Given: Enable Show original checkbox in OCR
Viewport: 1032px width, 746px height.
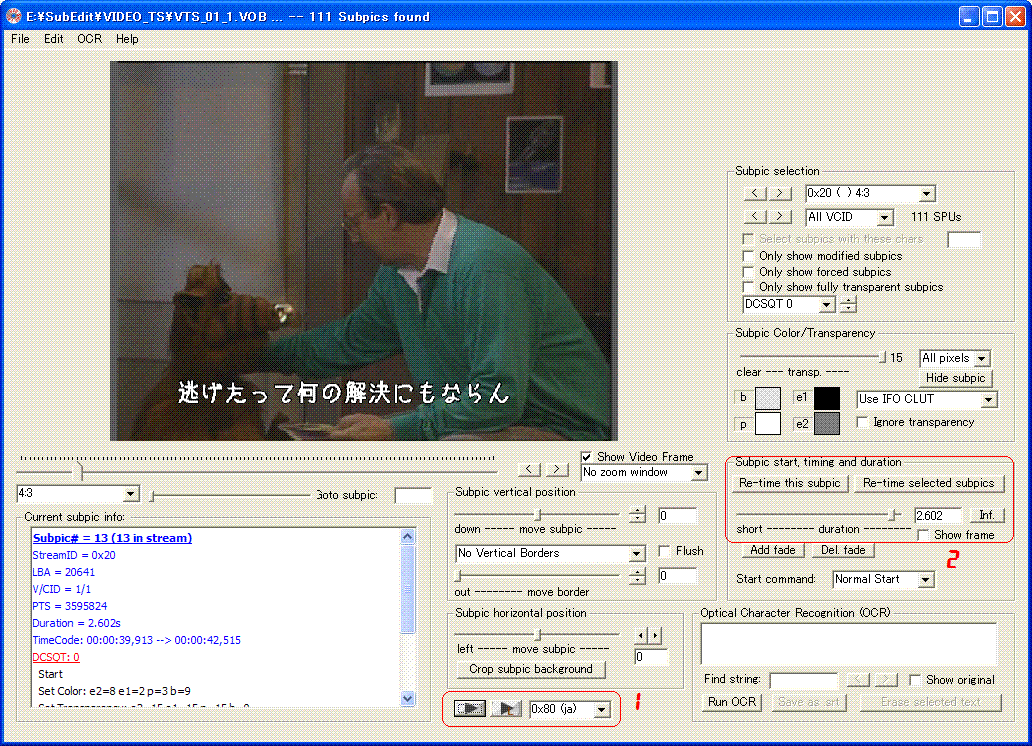Looking at the screenshot, I should point(914,679).
